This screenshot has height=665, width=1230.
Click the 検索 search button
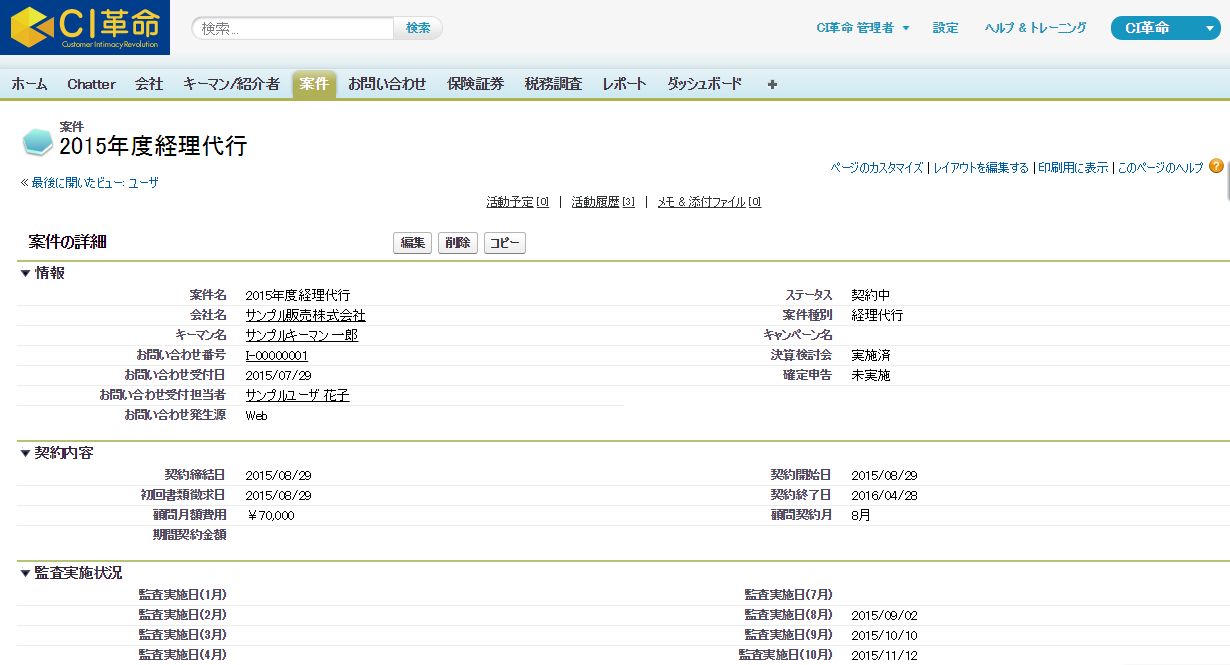pos(418,27)
